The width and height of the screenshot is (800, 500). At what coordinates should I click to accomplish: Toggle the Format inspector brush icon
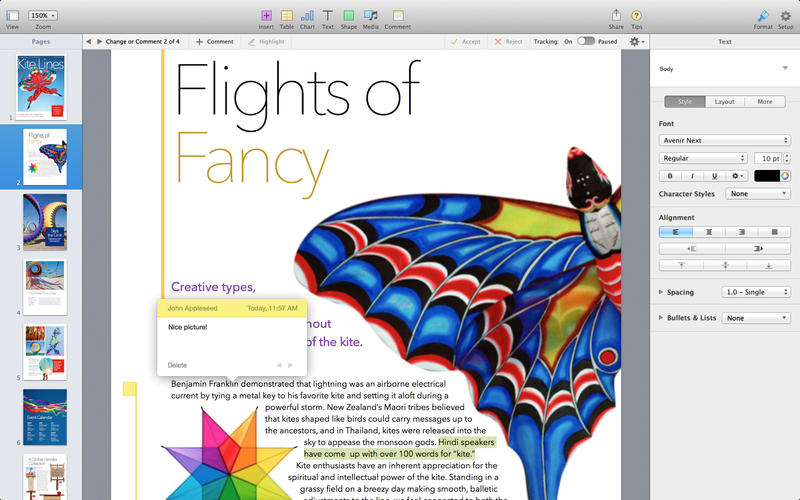[x=763, y=15]
